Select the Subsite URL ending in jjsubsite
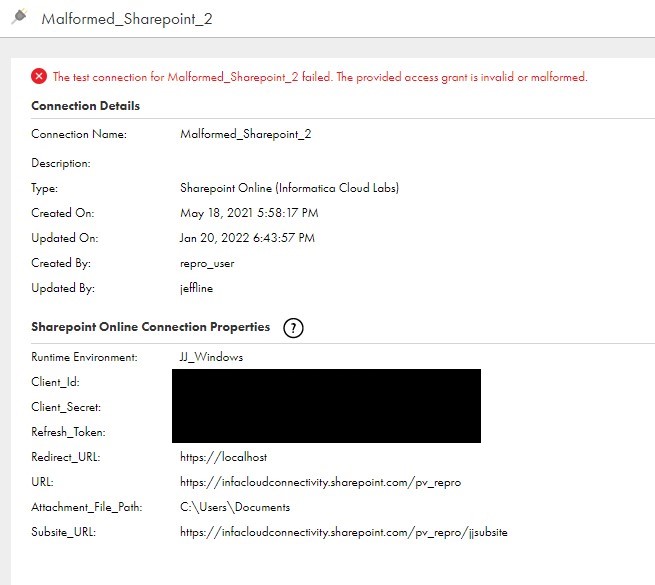The height and width of the screenshot is (585, 655). point(344,532)
